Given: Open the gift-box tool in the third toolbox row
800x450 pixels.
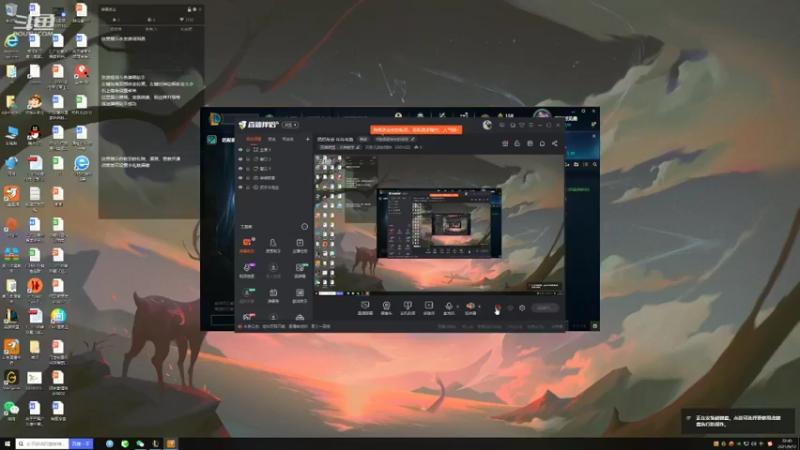Looking at the screenshot, I should (x=273, y=295).
